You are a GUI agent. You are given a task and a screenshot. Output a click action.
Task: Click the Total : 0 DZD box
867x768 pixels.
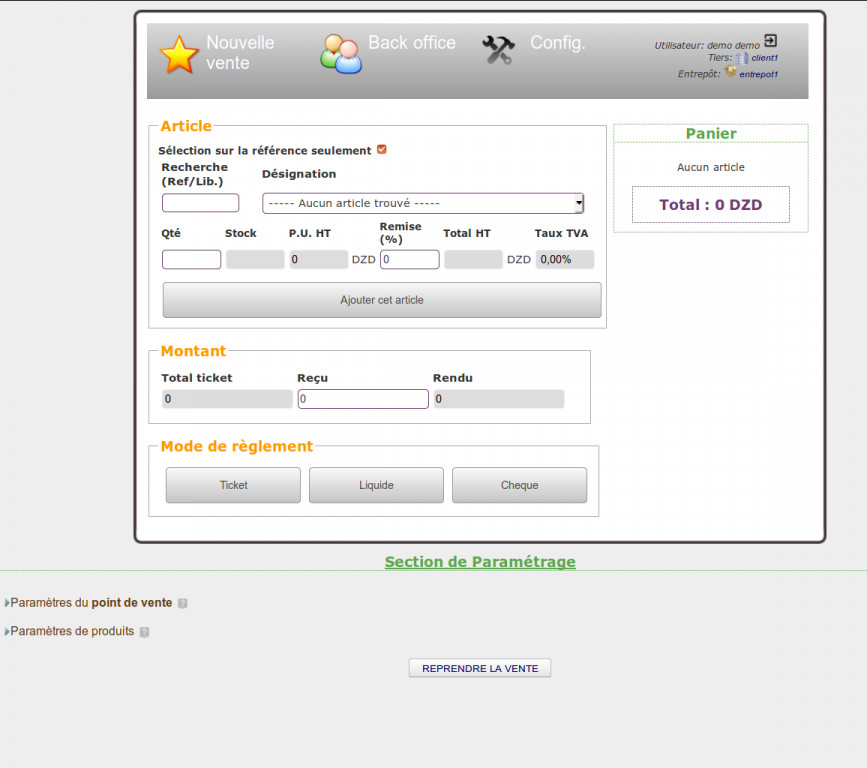click(711, 205)
